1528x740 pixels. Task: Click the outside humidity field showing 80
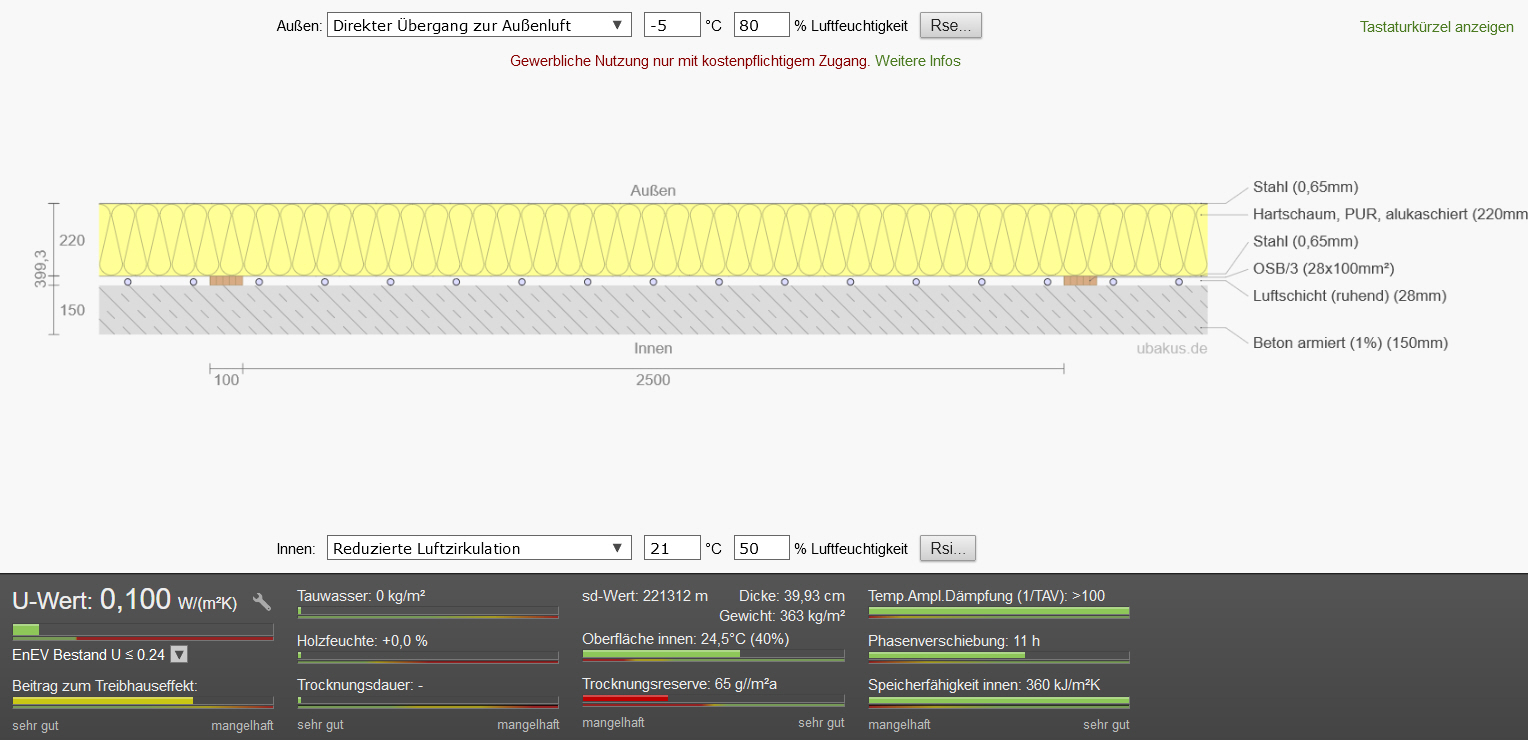tap(761, 26)
